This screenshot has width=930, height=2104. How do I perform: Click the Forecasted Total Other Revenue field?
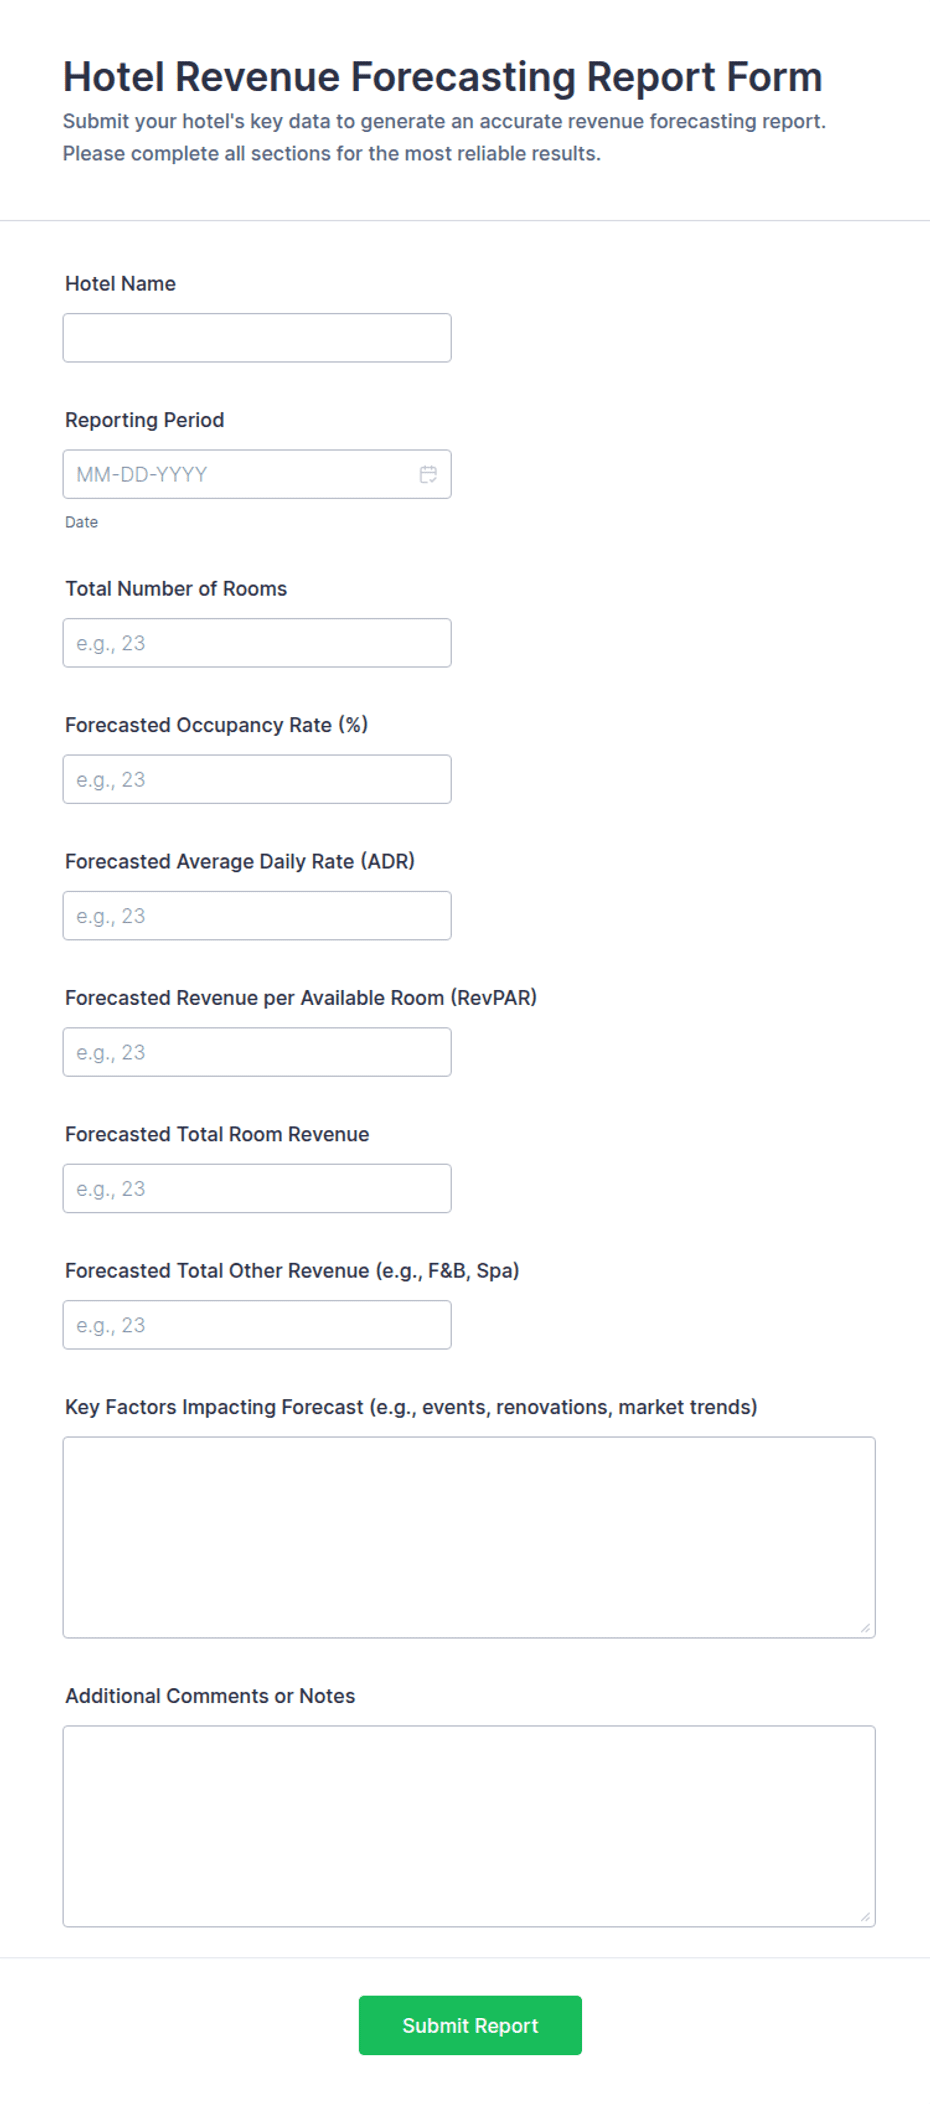pyautogui.click(x=257, y=1325)
